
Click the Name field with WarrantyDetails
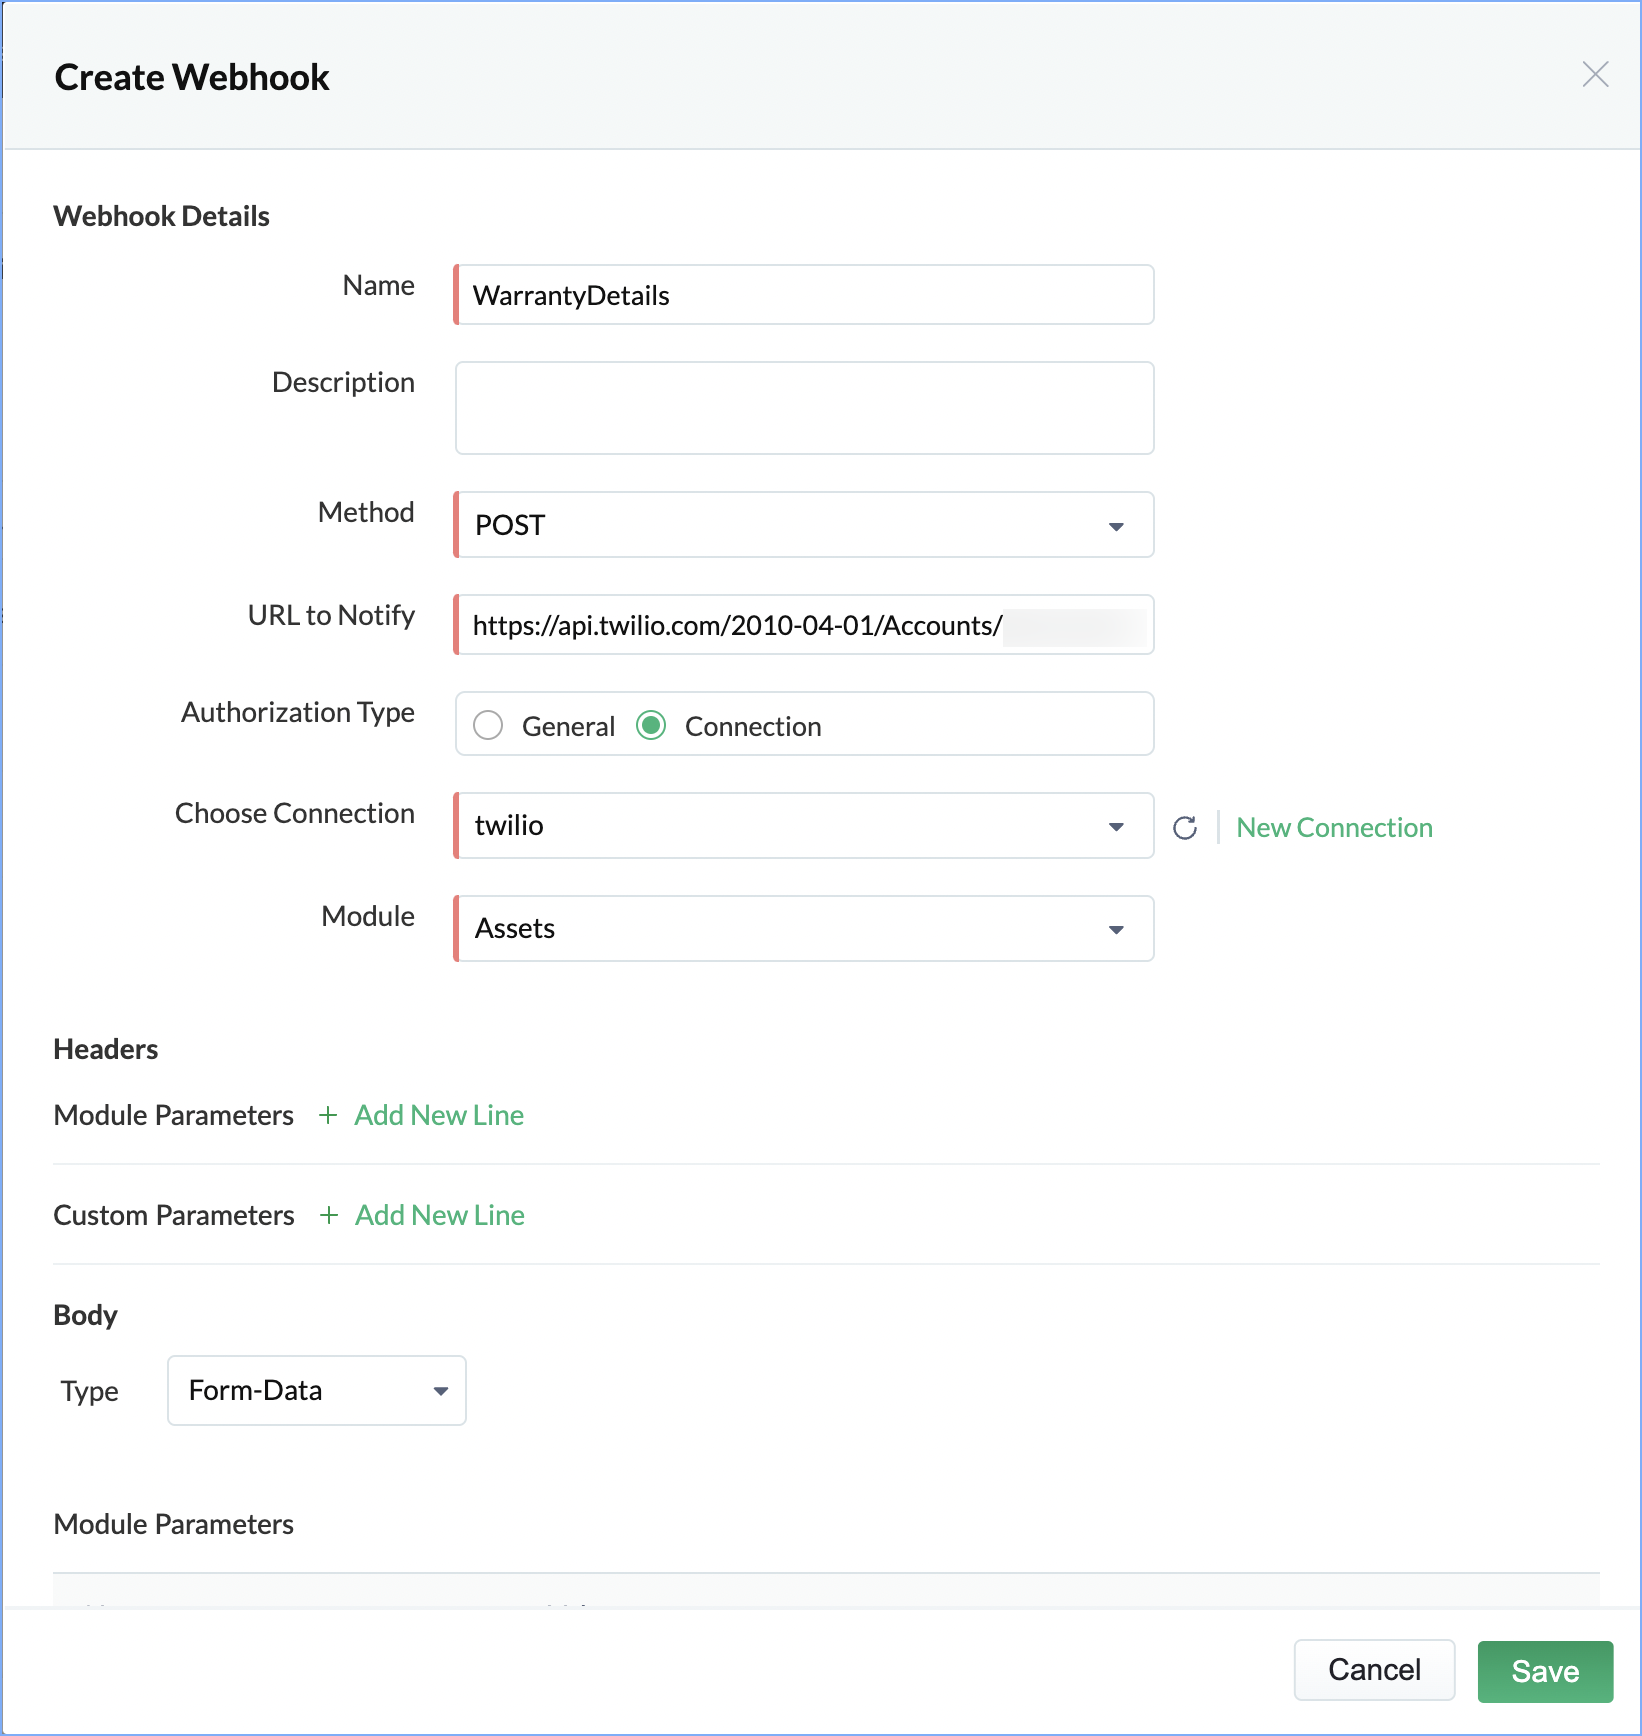tap(805, 295)
